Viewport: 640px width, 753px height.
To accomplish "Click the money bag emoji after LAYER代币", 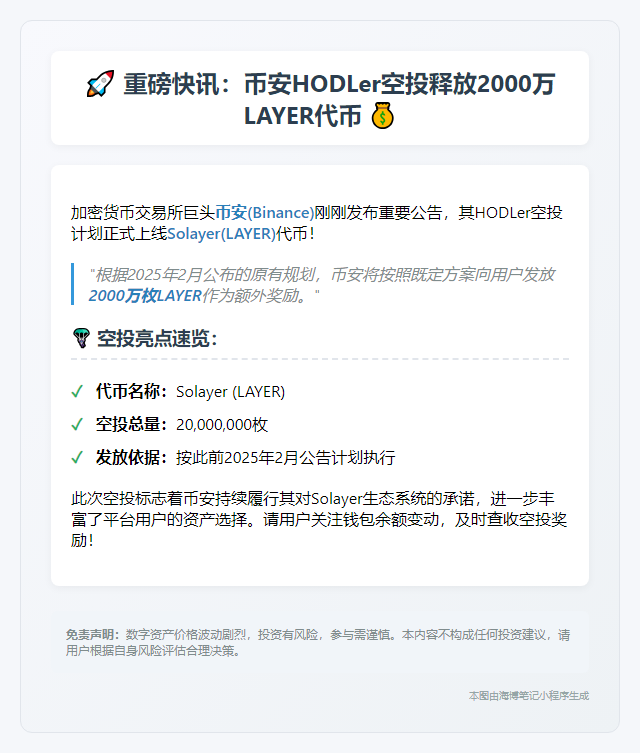I will (x=383, y=116).
